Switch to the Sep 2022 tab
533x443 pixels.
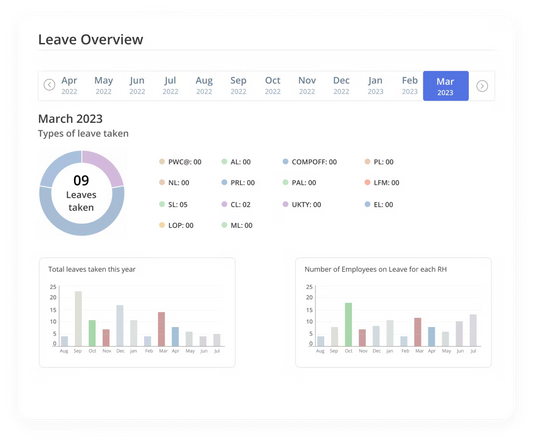[x=238, y=85]
